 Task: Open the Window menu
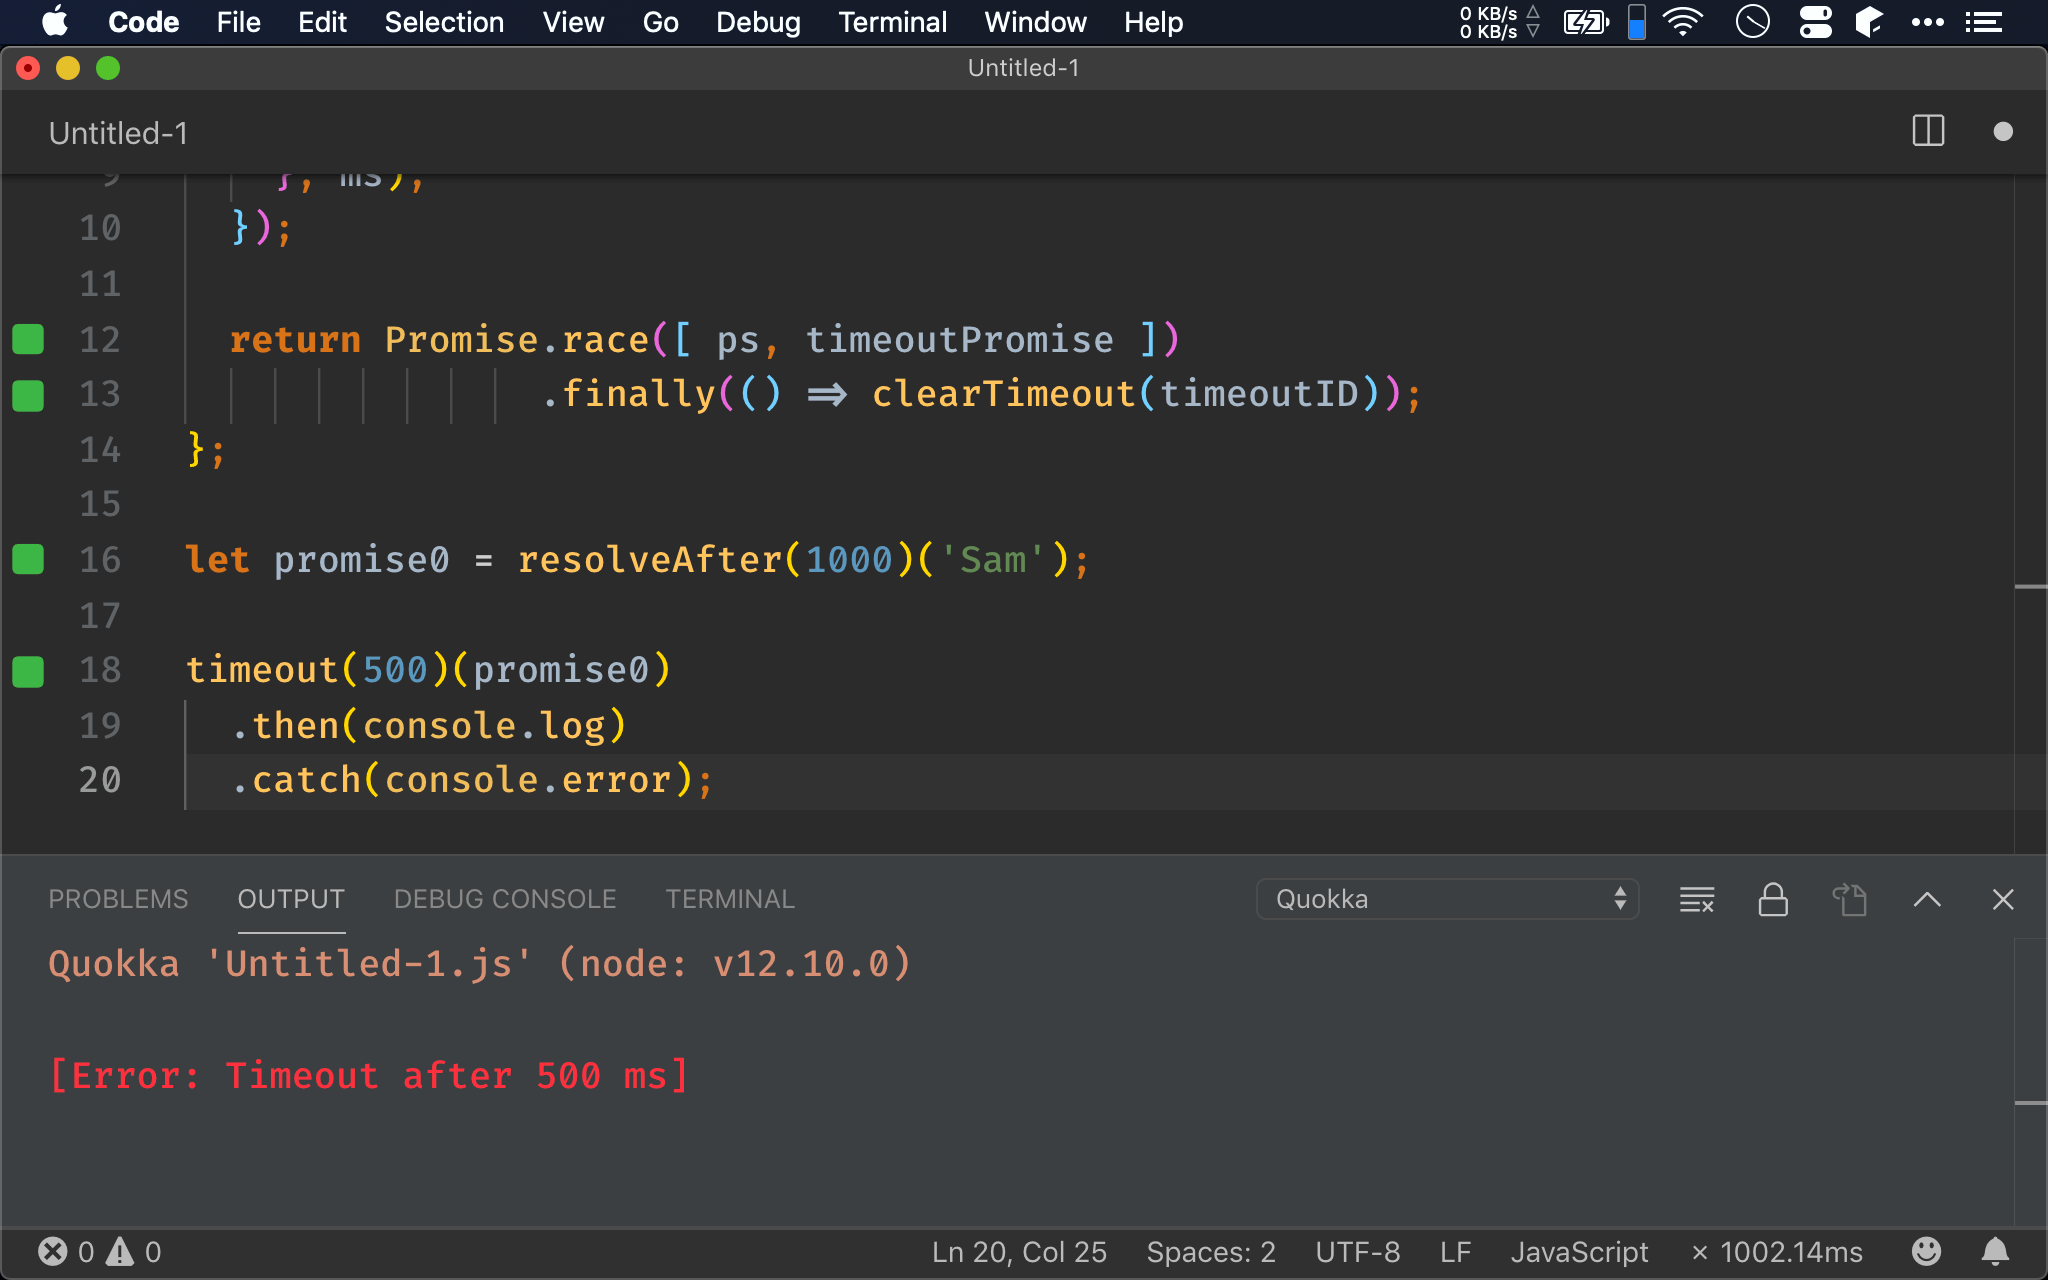click(x=1035, y=22)
